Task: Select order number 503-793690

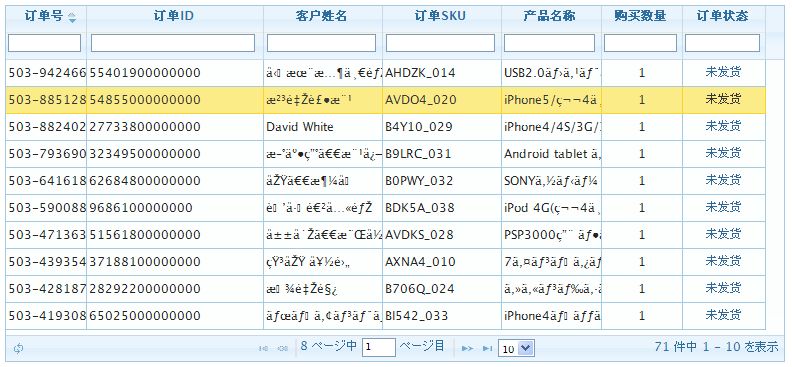Action: coord(47,154)
